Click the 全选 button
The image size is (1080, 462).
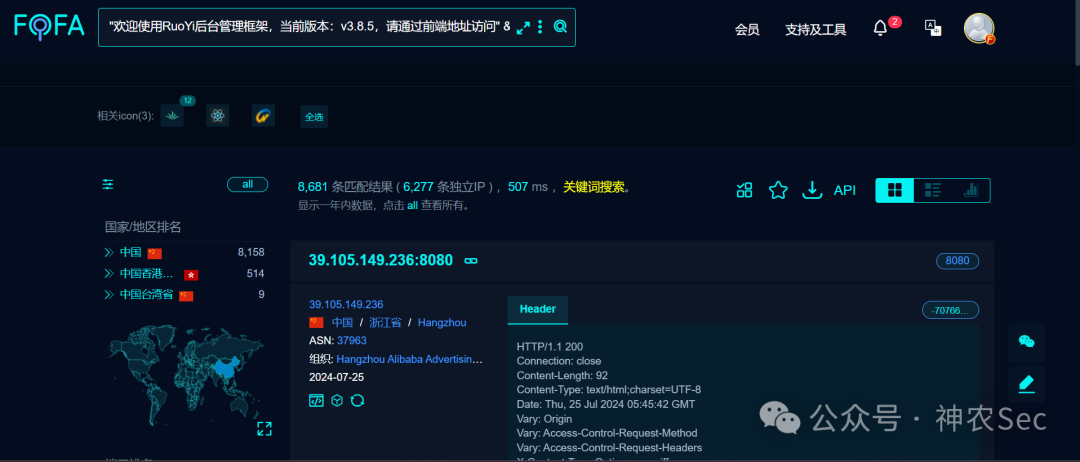point(314,116)
